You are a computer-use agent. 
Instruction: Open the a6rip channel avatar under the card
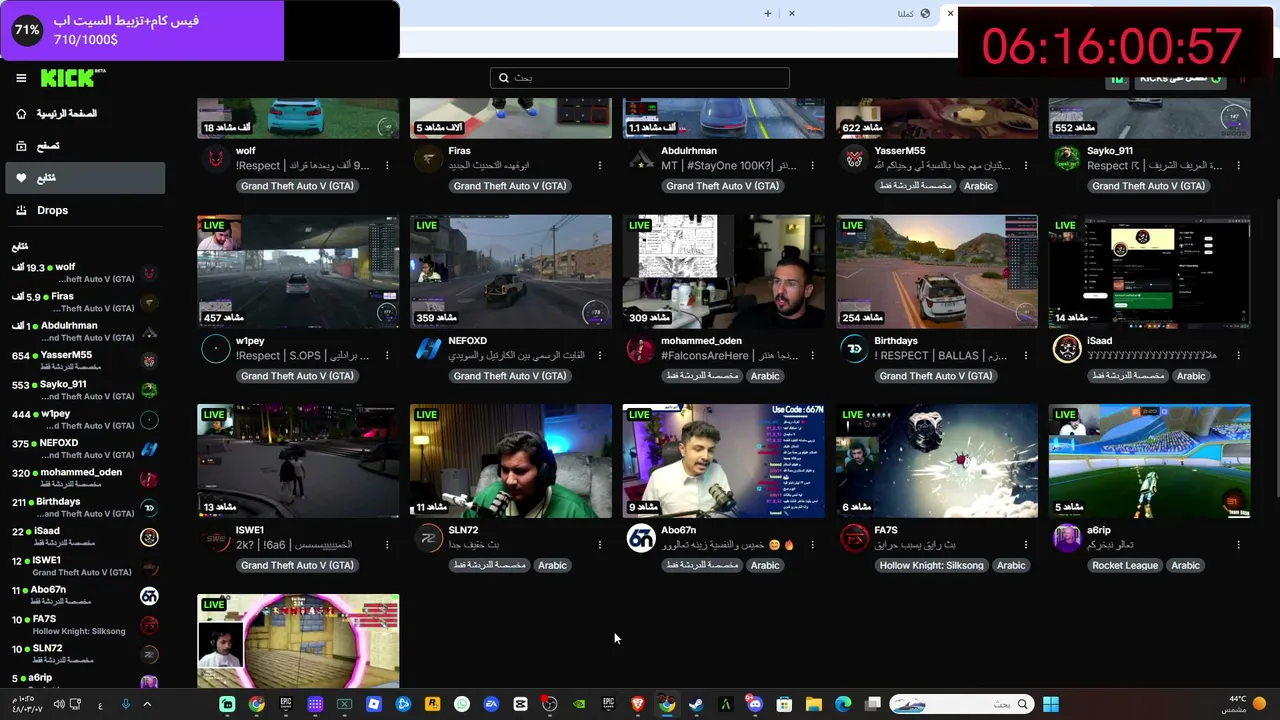point(1067,538)
